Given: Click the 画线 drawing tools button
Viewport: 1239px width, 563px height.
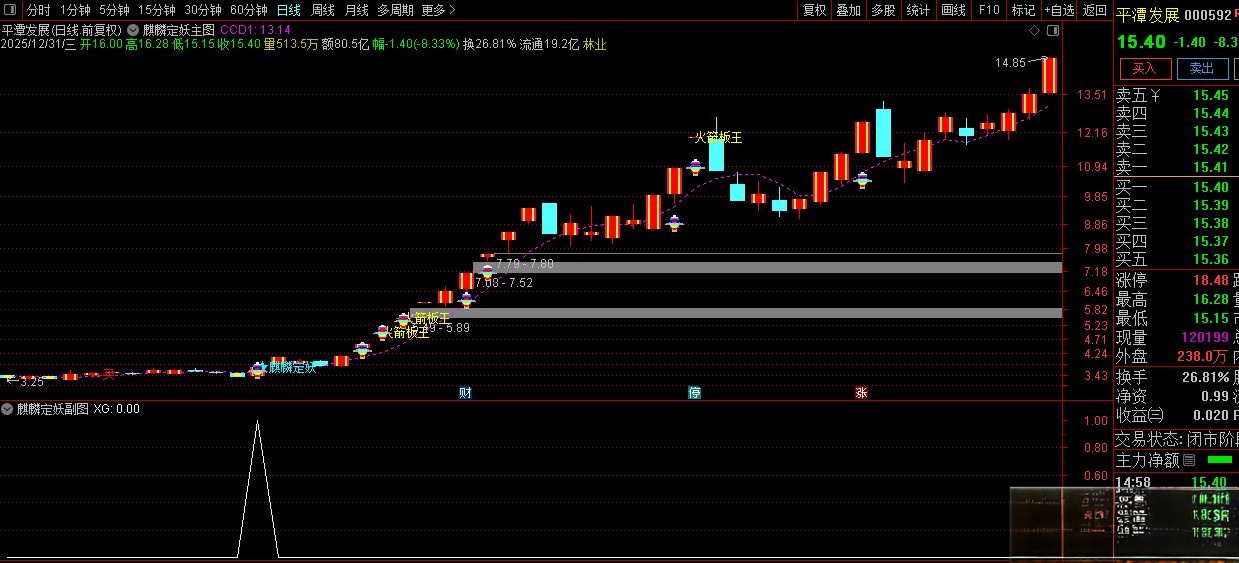Looking at the screenshot, I should 953,10.
